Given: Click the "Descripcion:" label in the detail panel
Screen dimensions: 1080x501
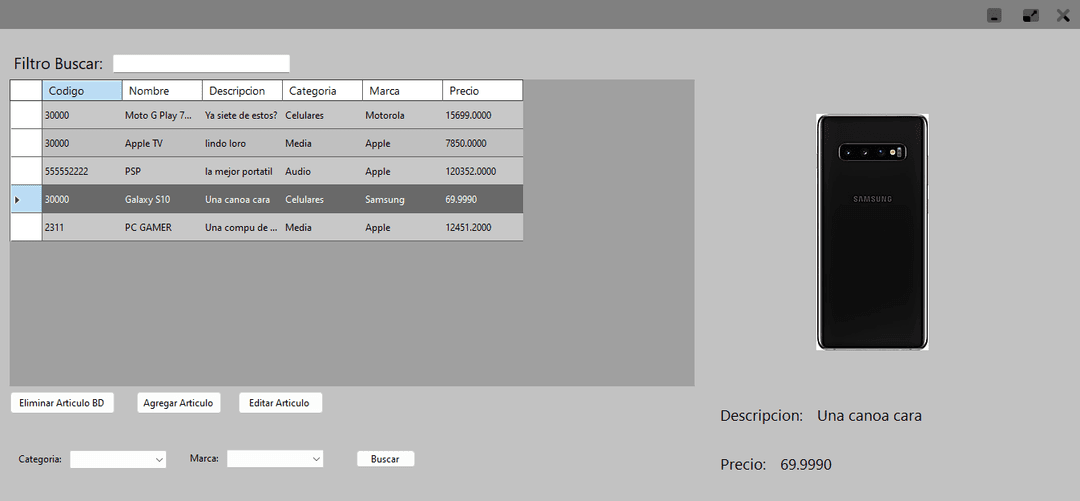Looking at the screenshot, I should pyautogui.click(x=762, y=416).
